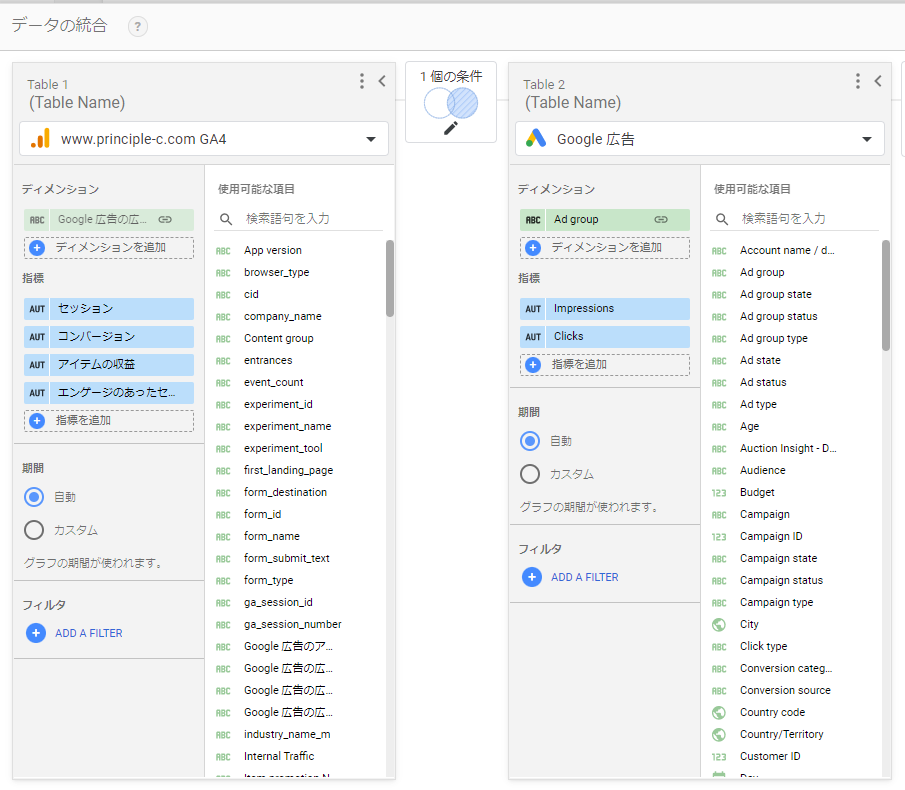Open Table 2 three-dot options menu
The height and width of the screenshot is (790, 905).
coord(858,82)
